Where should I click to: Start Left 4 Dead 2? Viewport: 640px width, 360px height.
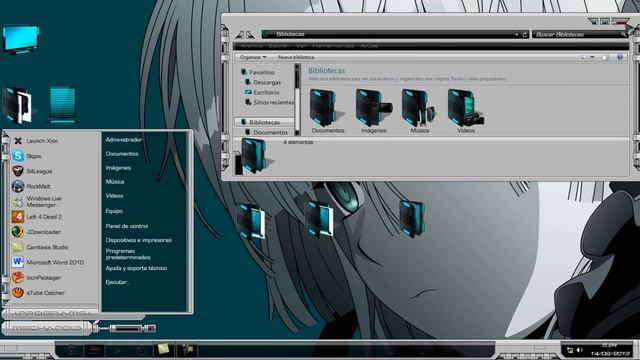(x=37, y=217)
